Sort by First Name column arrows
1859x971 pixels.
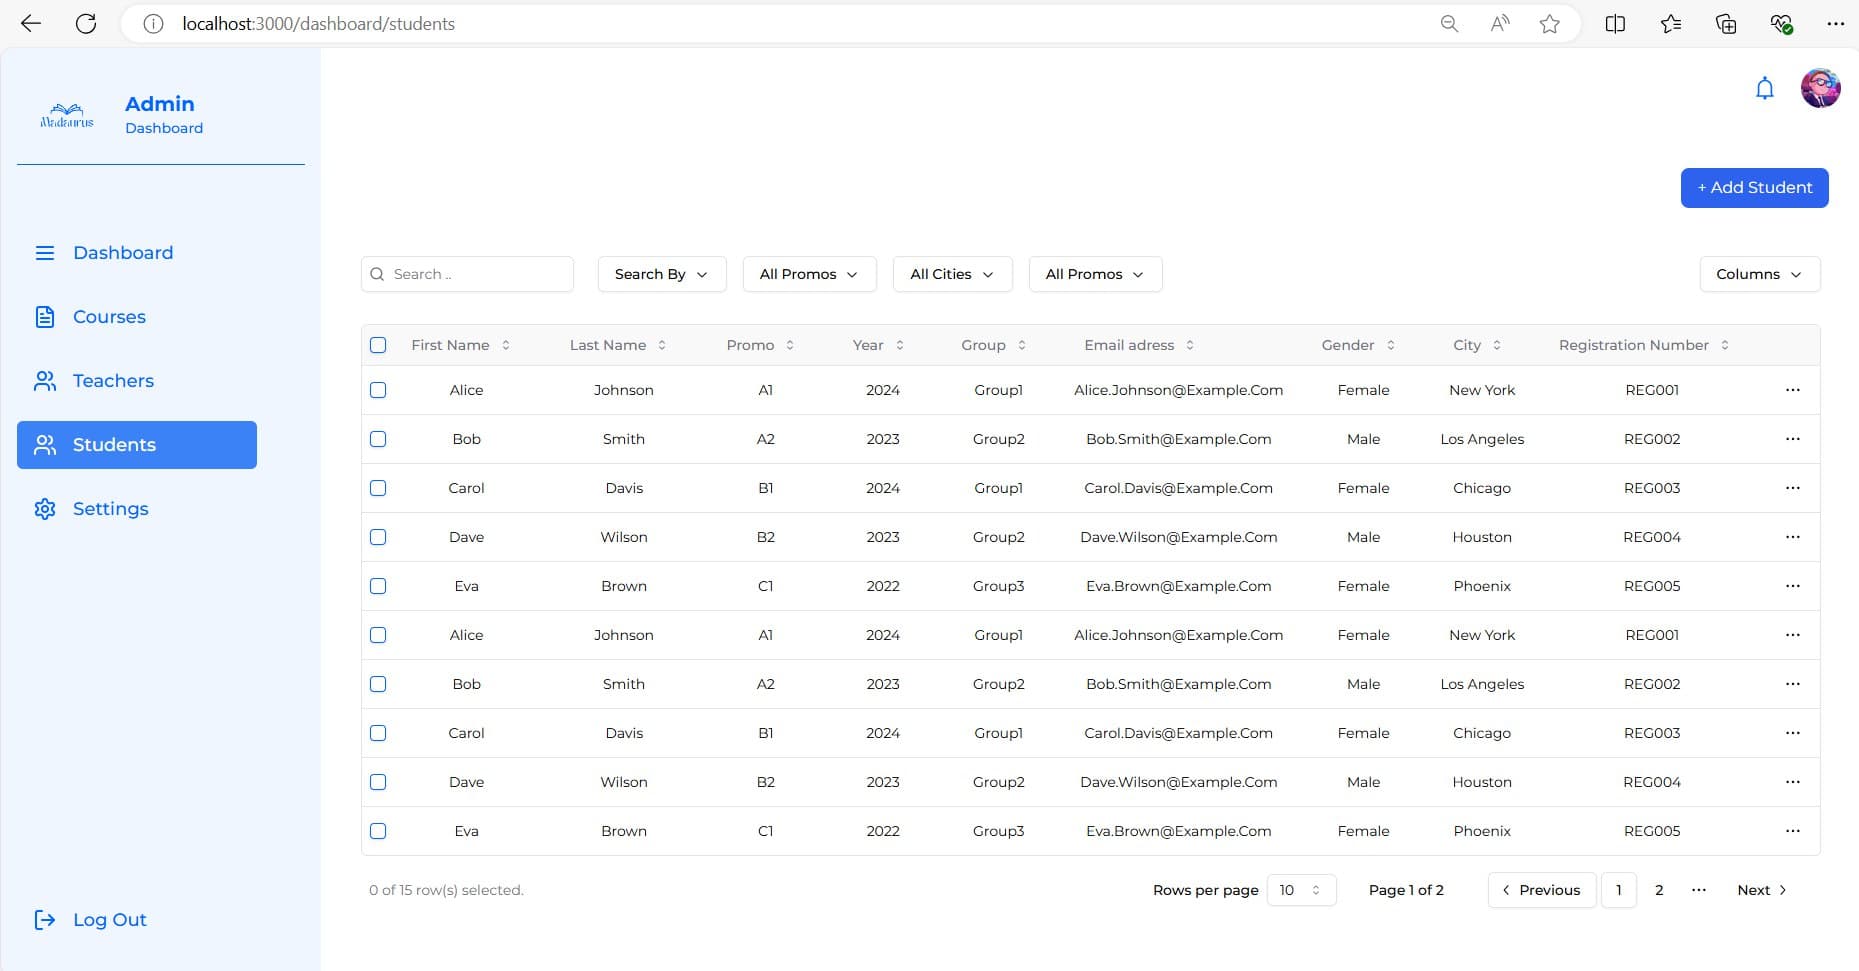(x=506, y=345)
